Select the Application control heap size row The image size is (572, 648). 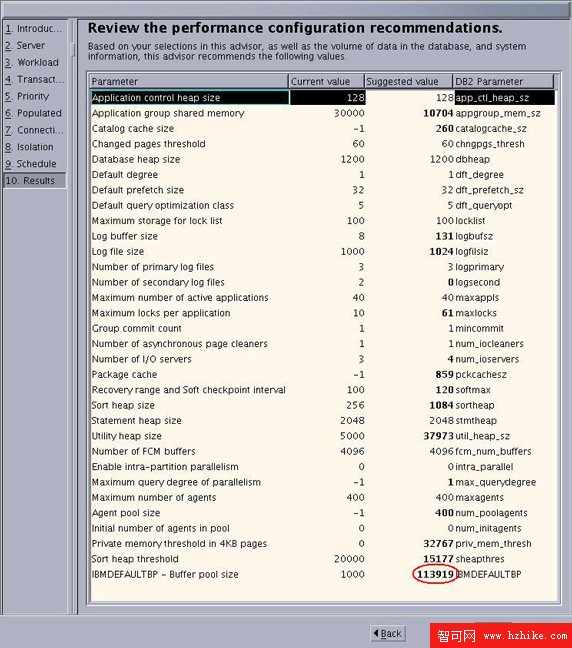(x=323, y=98)
